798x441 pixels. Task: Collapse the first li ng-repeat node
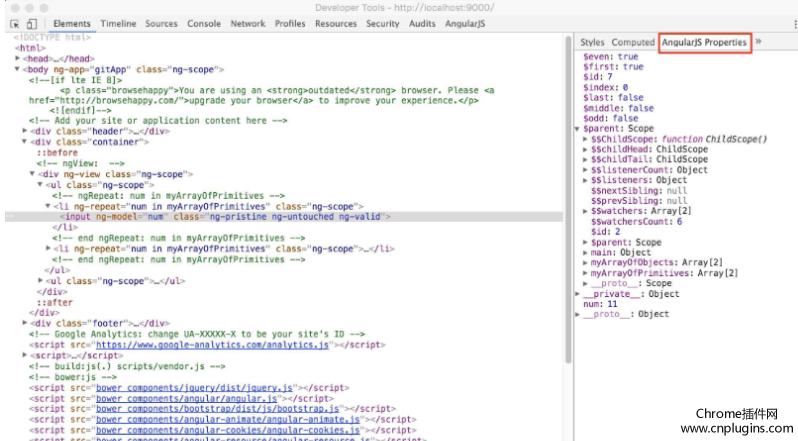pyautogui.click(x=48, y=206)
